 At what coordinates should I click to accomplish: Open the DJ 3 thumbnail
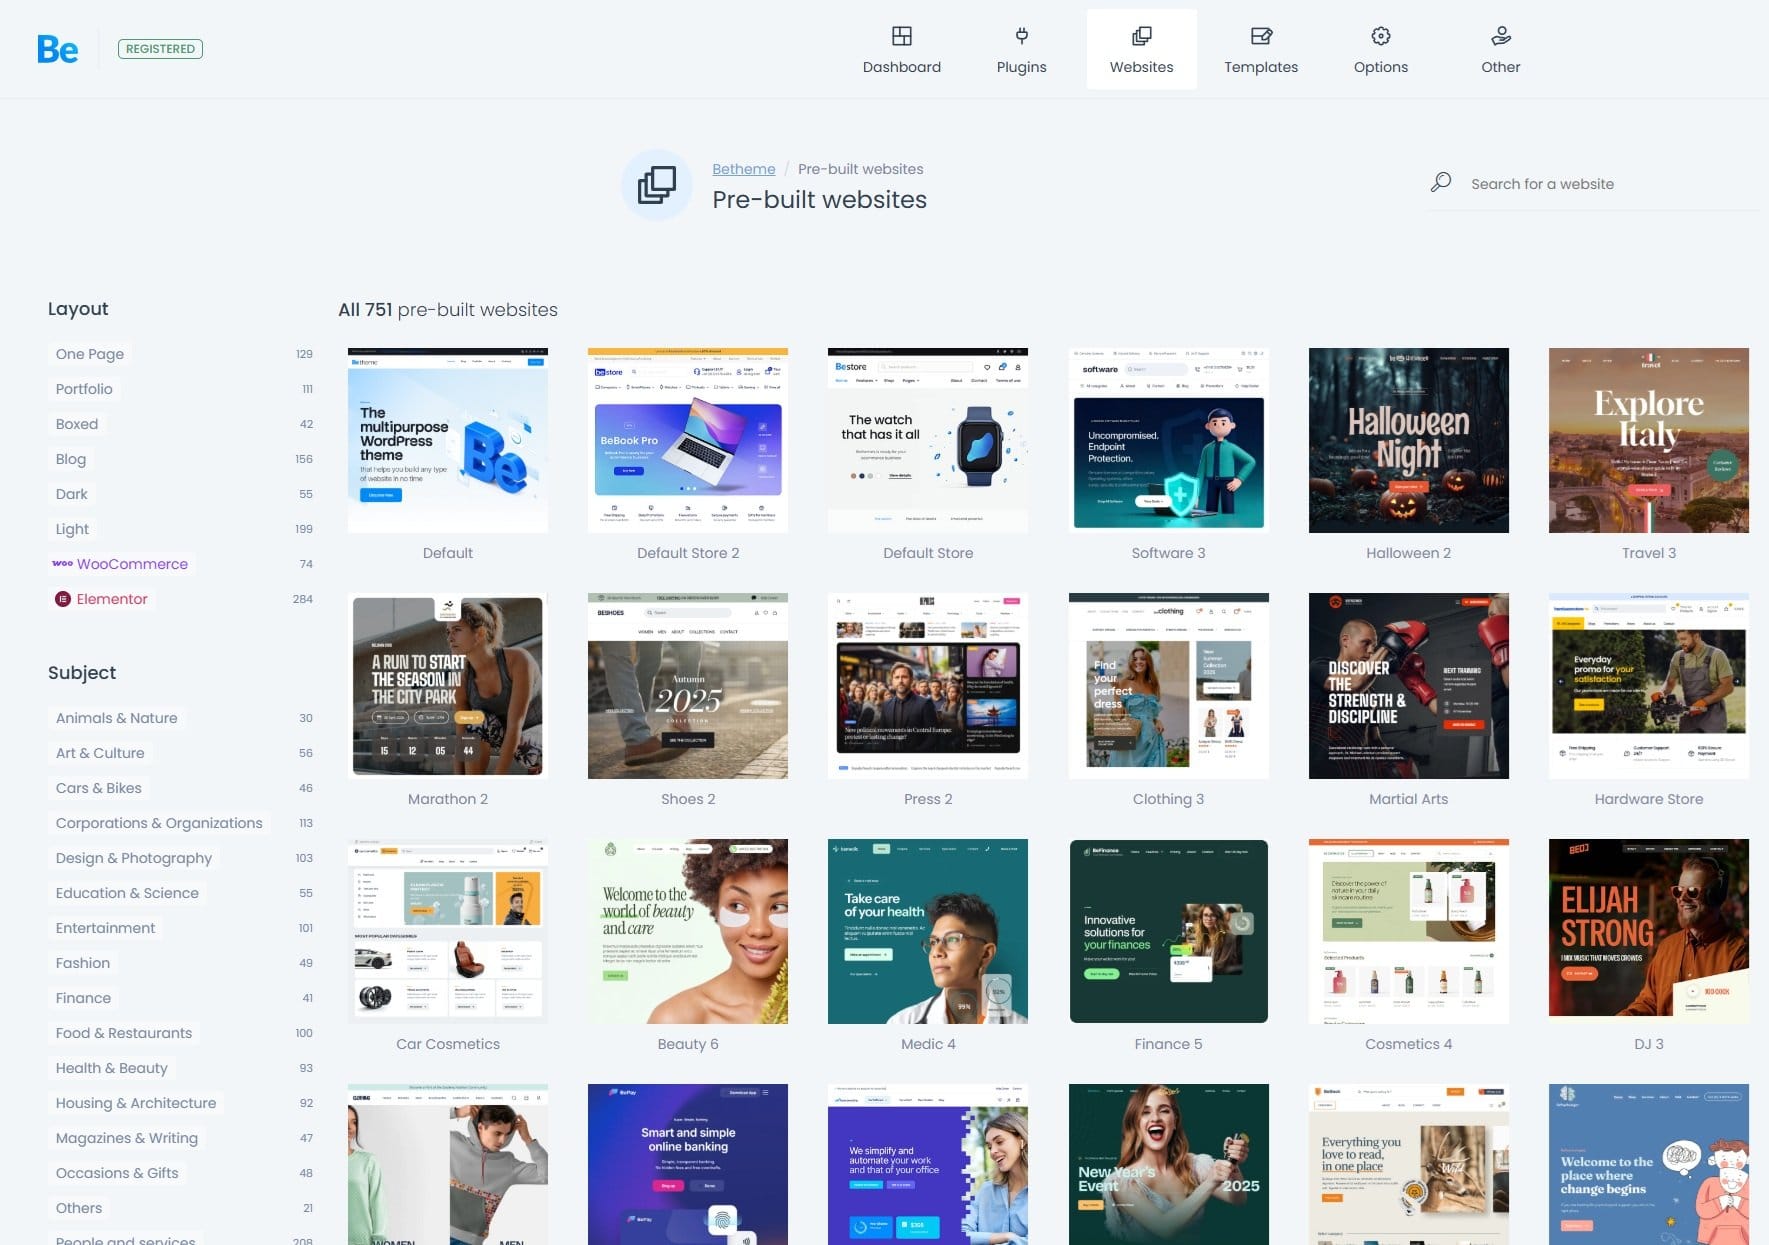pos(1649,931)
